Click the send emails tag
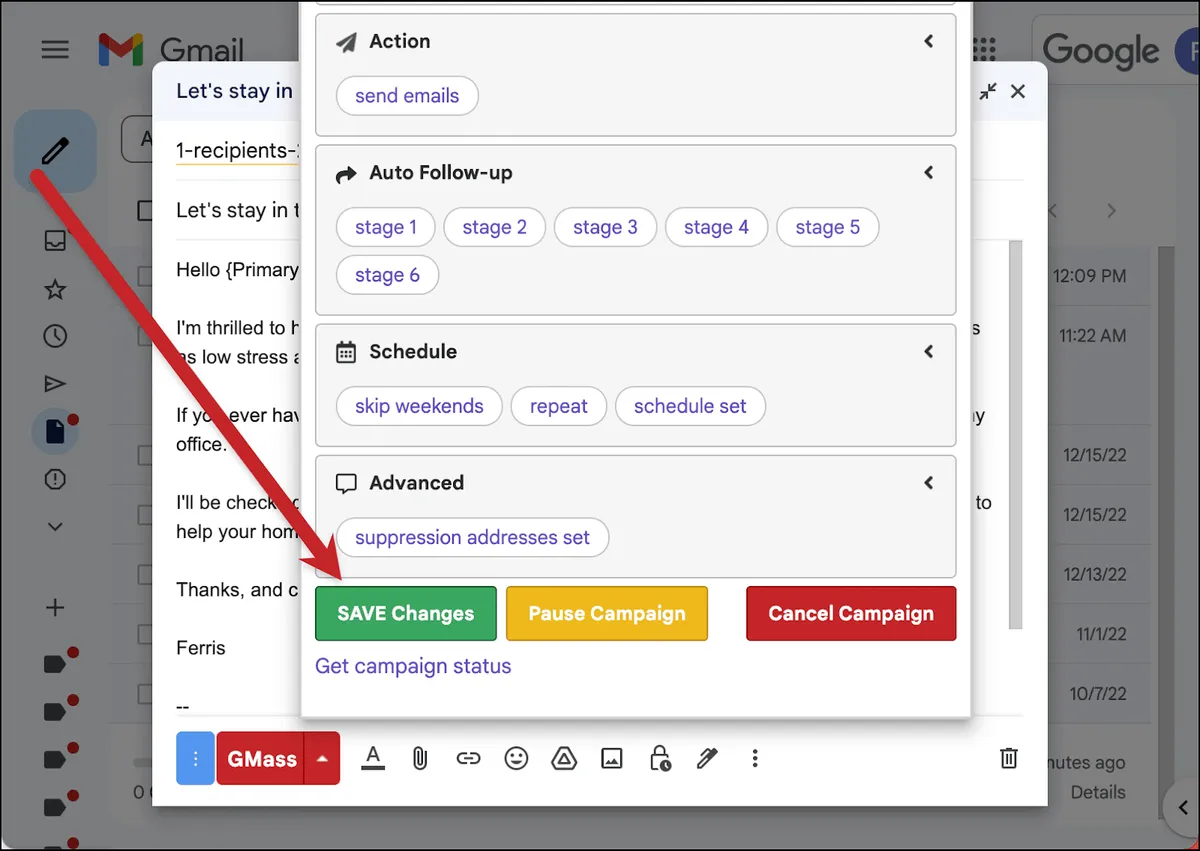This screenshot has width=1200, height=851. pos(407,96)
